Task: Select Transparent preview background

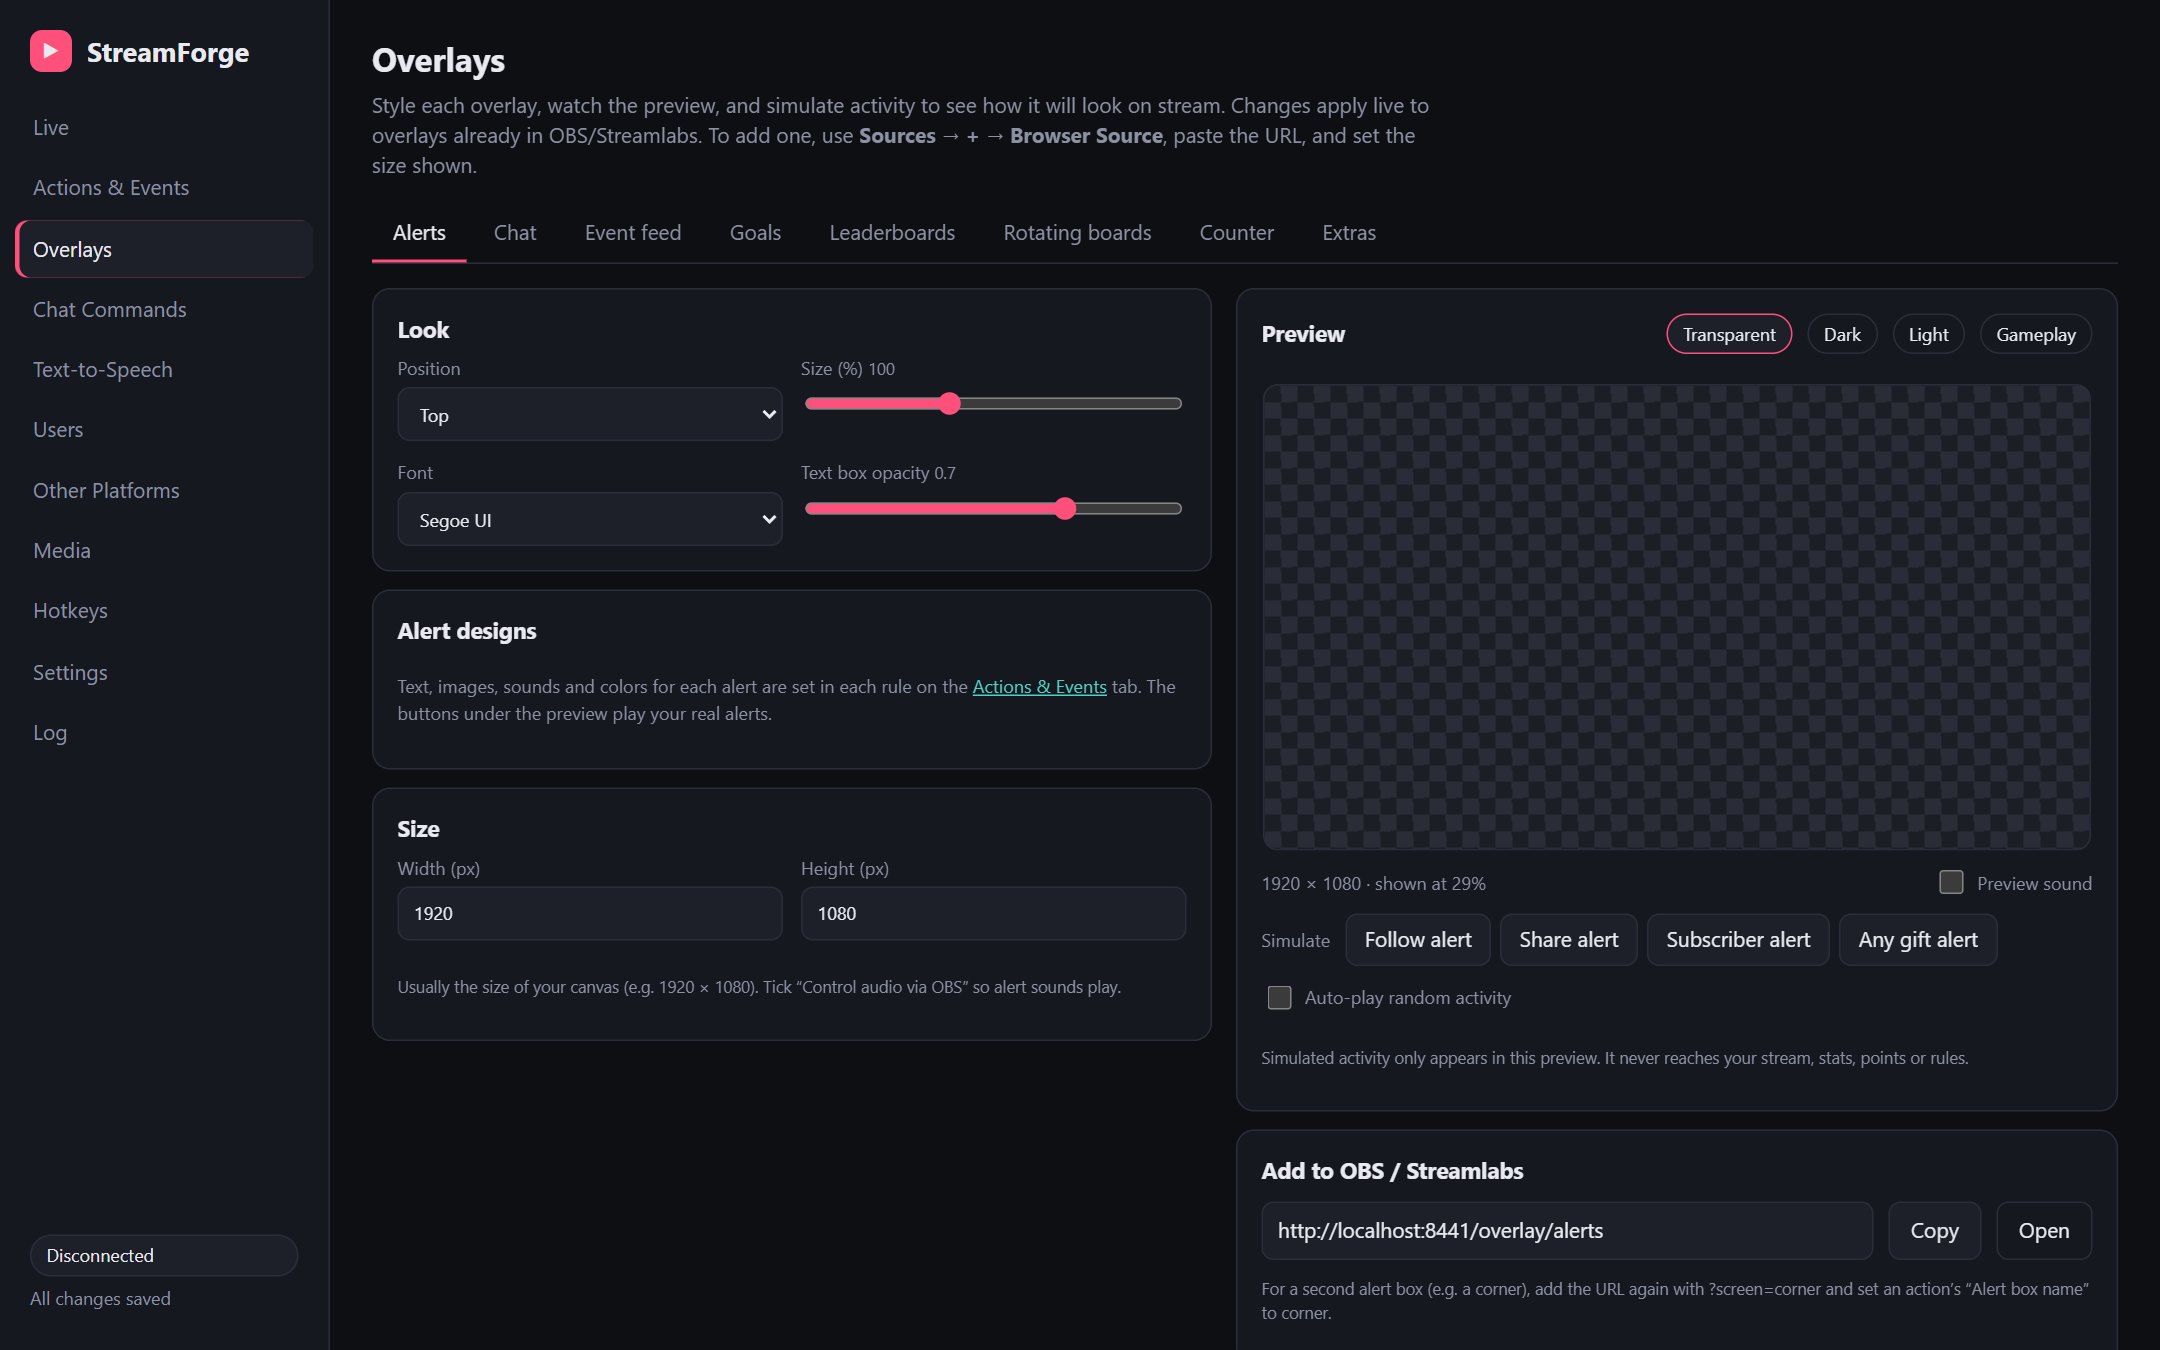Action: click(x=1729, y=334)
